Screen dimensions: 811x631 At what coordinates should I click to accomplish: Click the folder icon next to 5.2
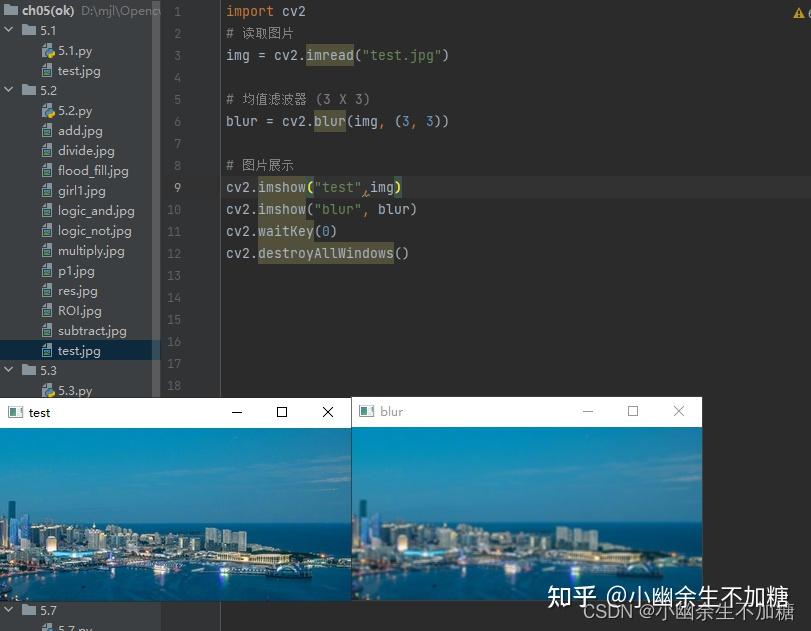29,90
